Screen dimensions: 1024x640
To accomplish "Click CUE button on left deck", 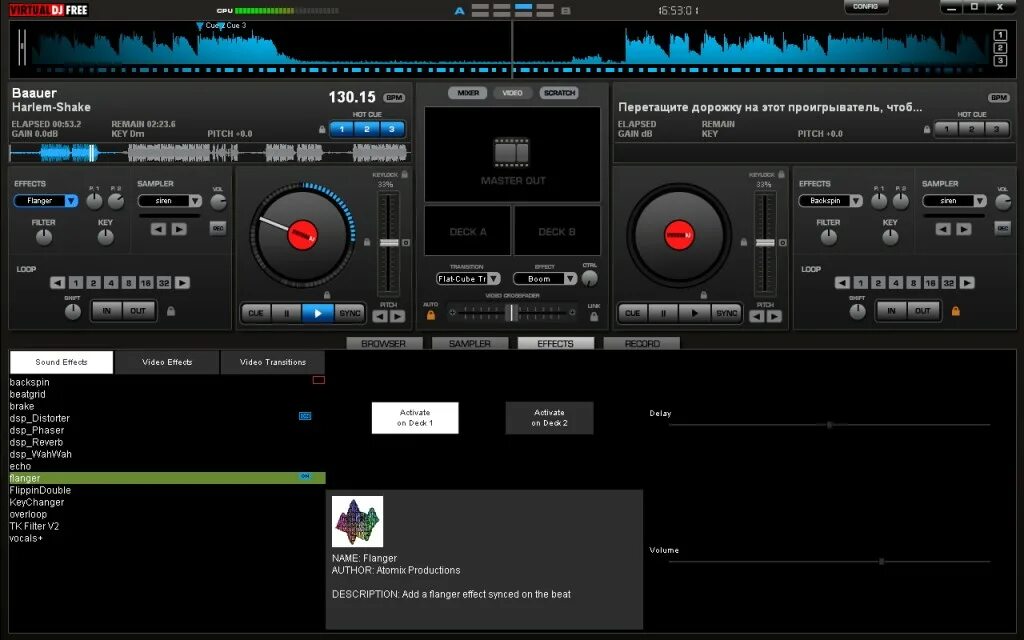I will pyautogui.click(x=256, y=313).
